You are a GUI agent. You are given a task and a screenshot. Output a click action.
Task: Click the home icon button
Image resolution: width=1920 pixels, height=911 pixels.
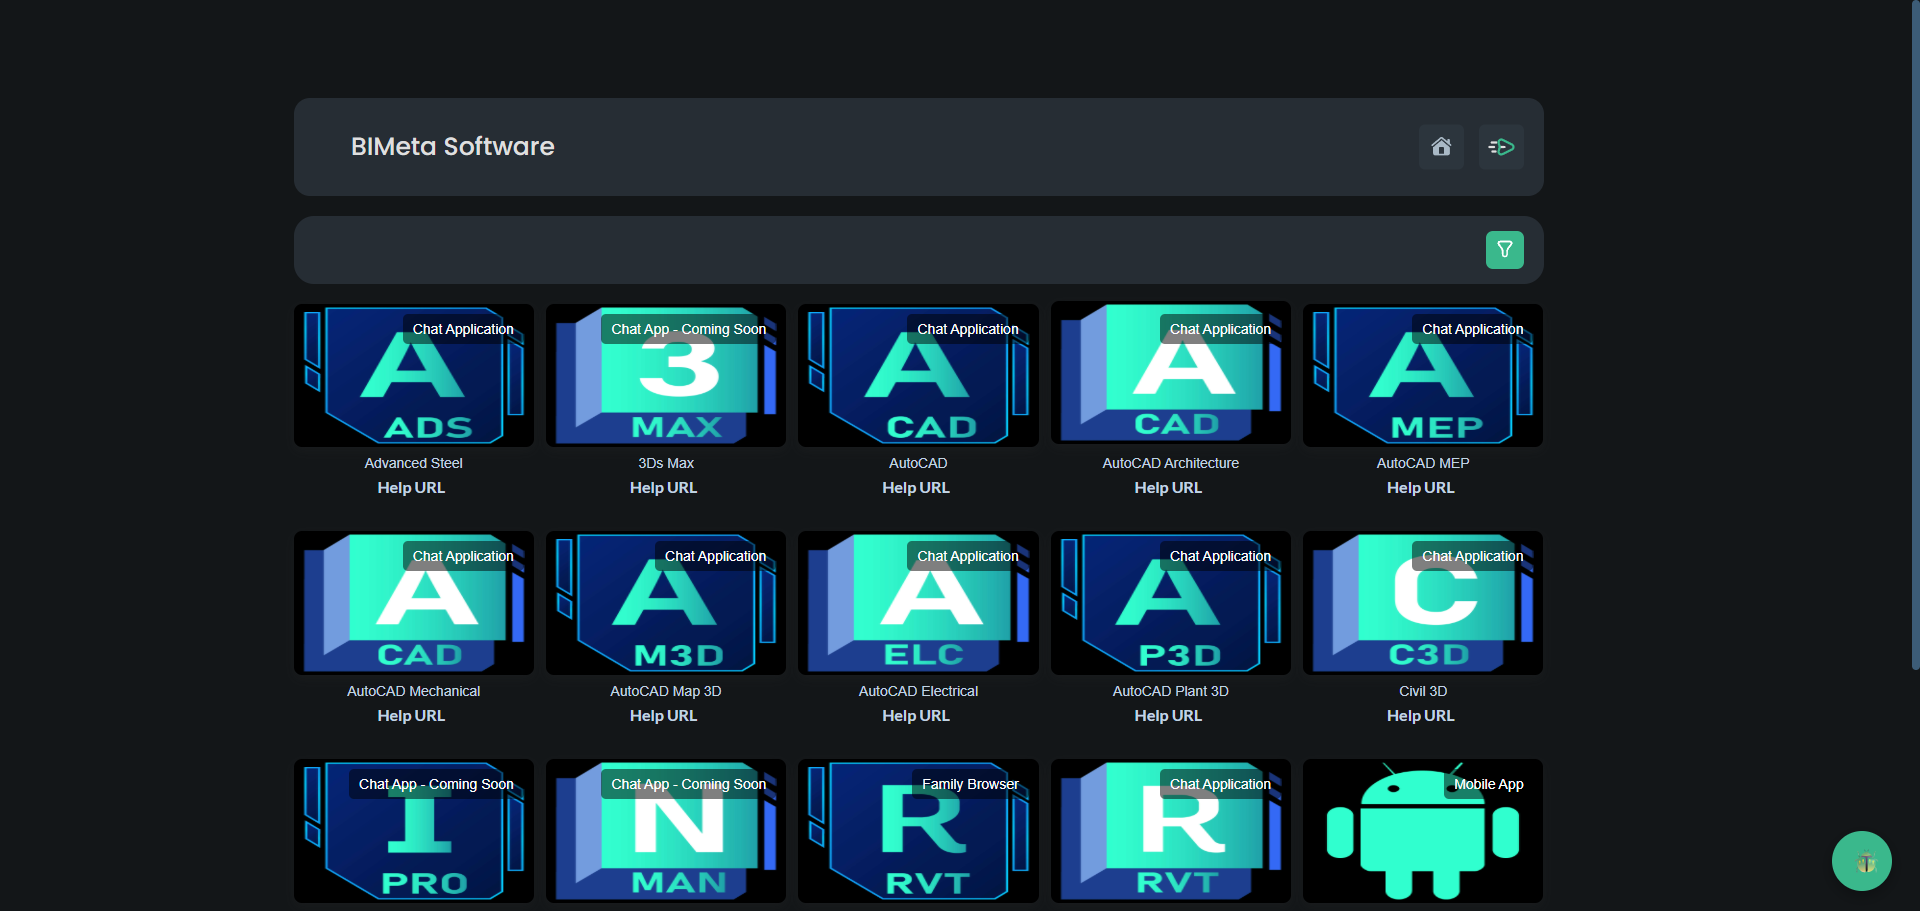(1440, 147)
